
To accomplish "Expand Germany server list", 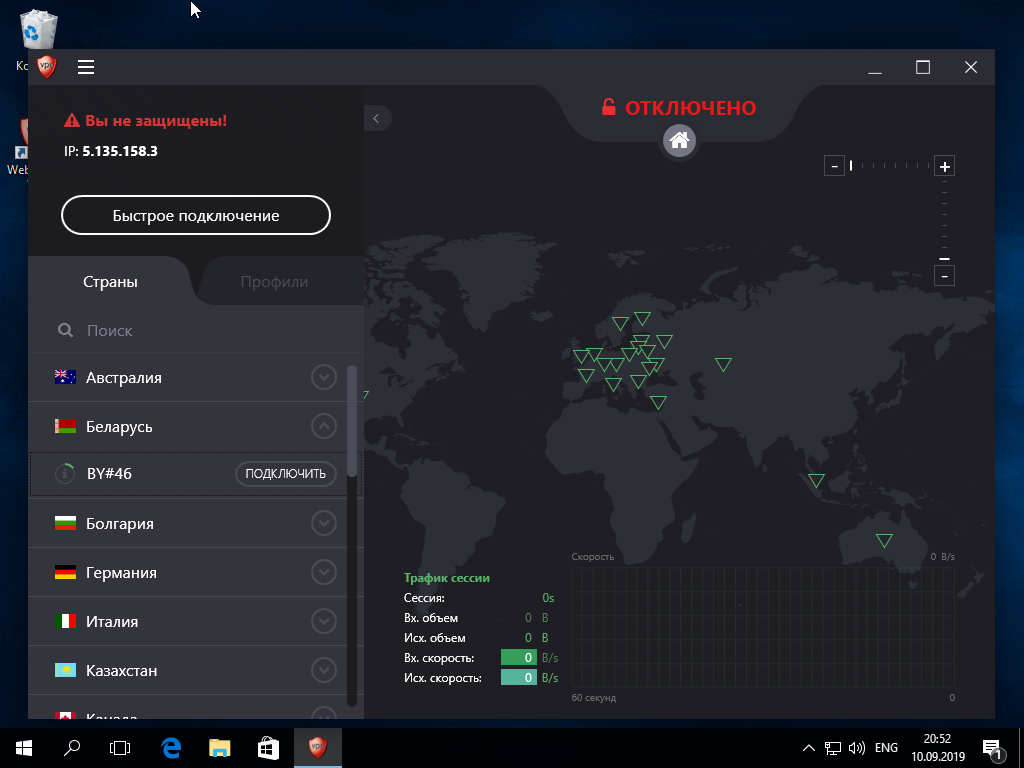I will [x=323, y=572].
